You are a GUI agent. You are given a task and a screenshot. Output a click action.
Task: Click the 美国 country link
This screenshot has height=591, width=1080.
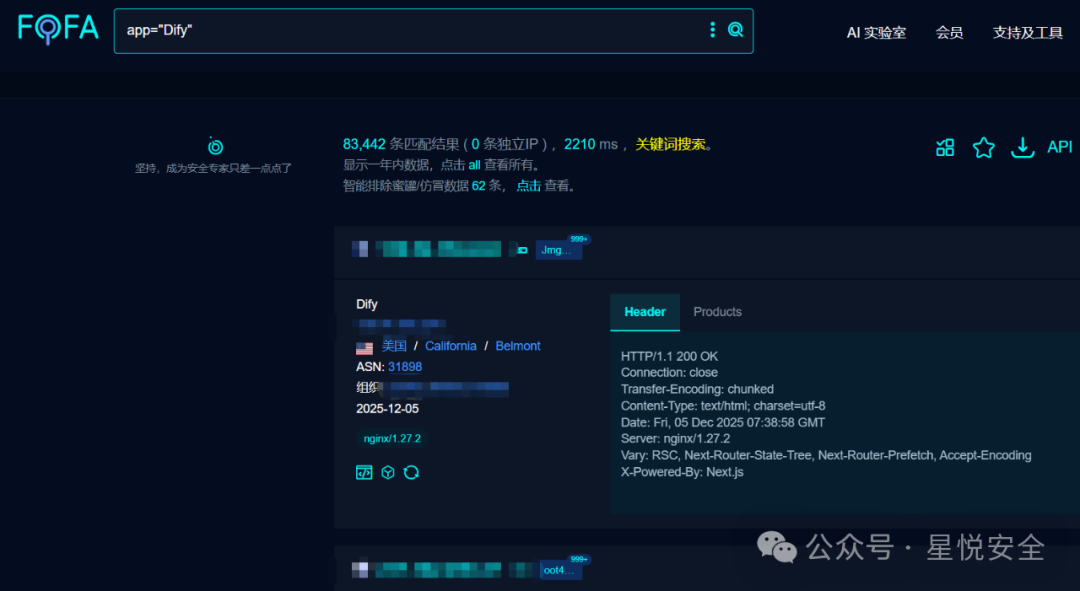(394, 346)
